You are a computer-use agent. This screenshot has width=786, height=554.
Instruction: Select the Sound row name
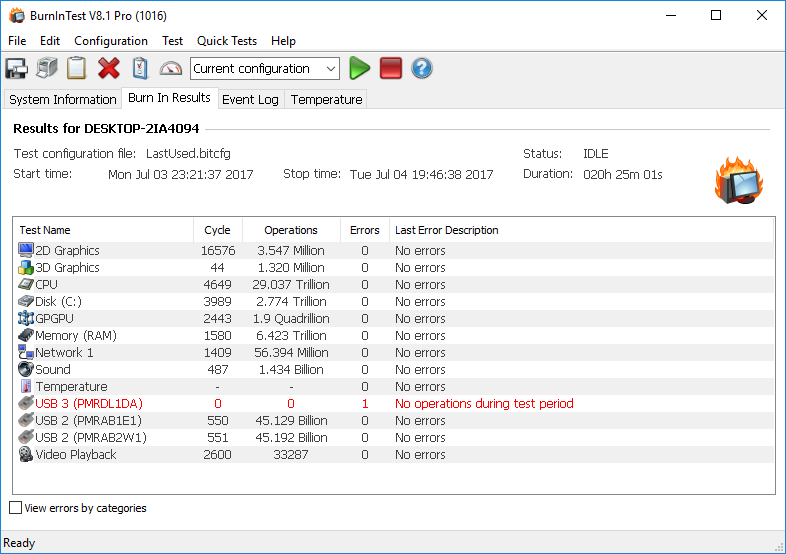click(x=53, y=370)
